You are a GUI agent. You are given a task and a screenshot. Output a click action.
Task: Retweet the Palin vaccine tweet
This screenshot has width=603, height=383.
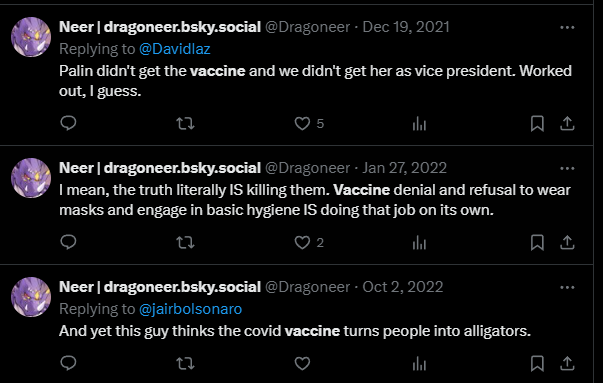185,124
